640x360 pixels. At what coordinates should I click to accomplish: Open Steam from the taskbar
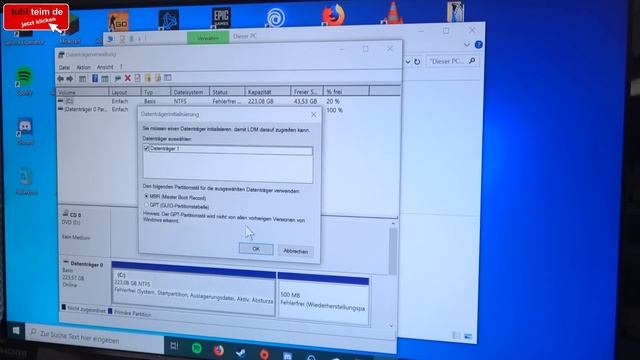241,353
